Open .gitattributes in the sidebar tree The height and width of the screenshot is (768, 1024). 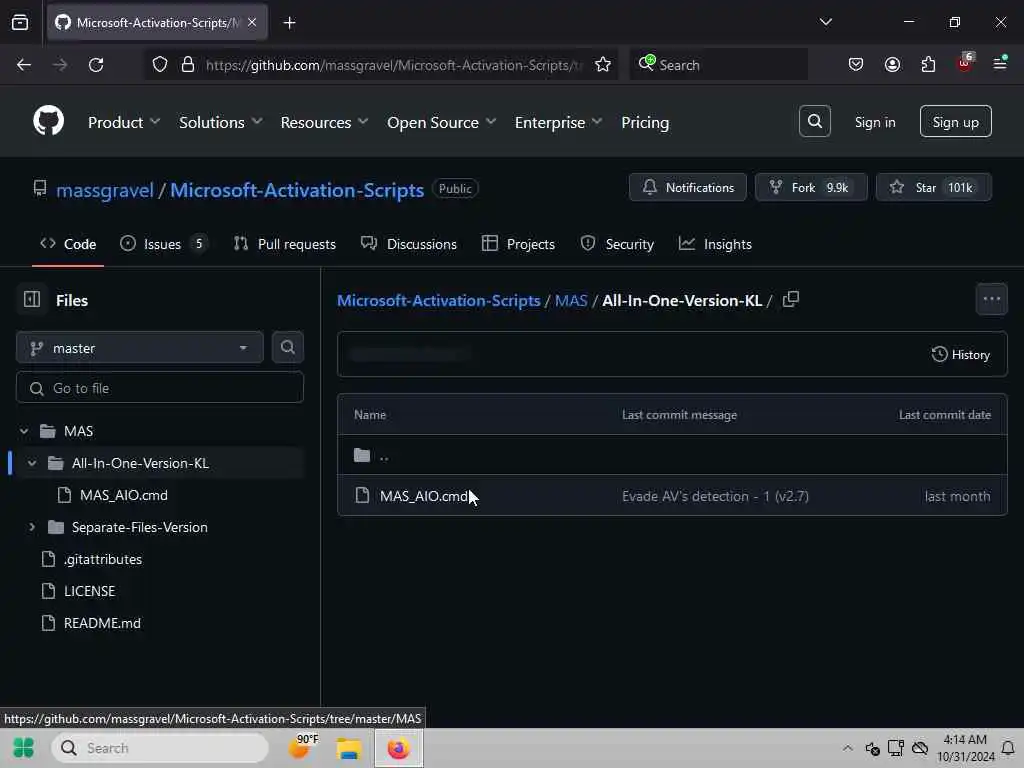pyautogui.click(x=103, y=559)
